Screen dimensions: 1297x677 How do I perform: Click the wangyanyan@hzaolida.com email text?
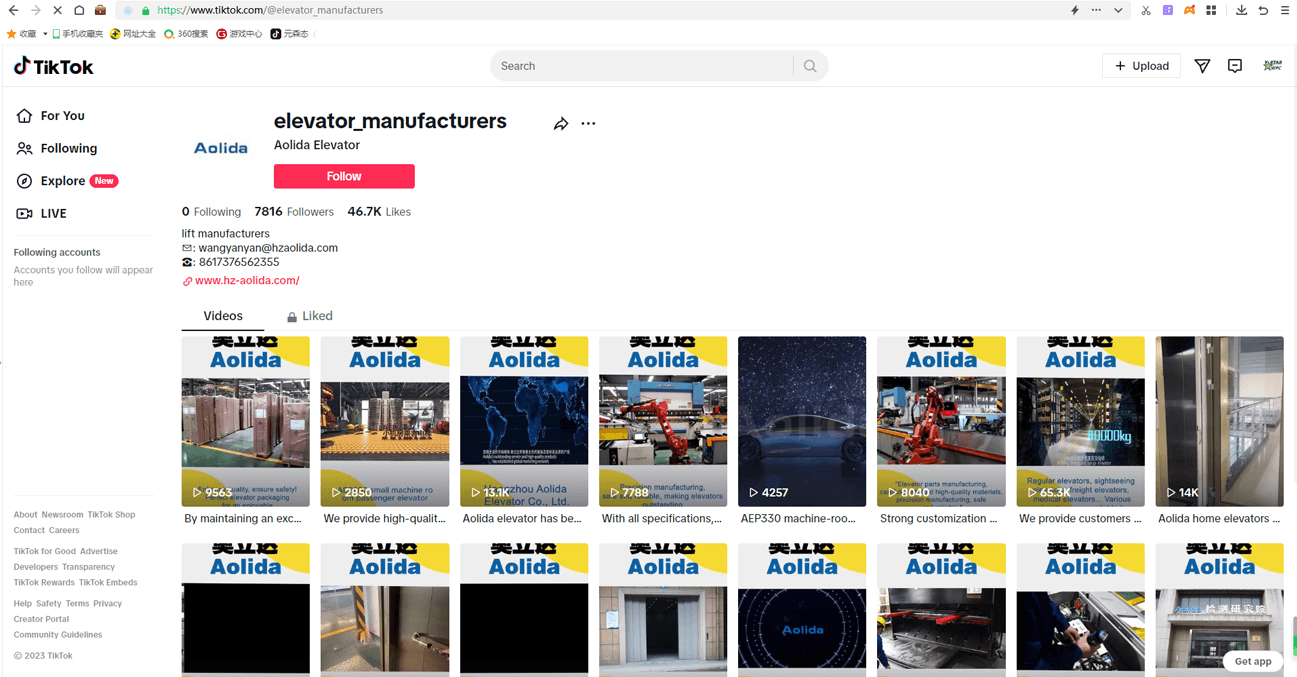tap(268, 248)
